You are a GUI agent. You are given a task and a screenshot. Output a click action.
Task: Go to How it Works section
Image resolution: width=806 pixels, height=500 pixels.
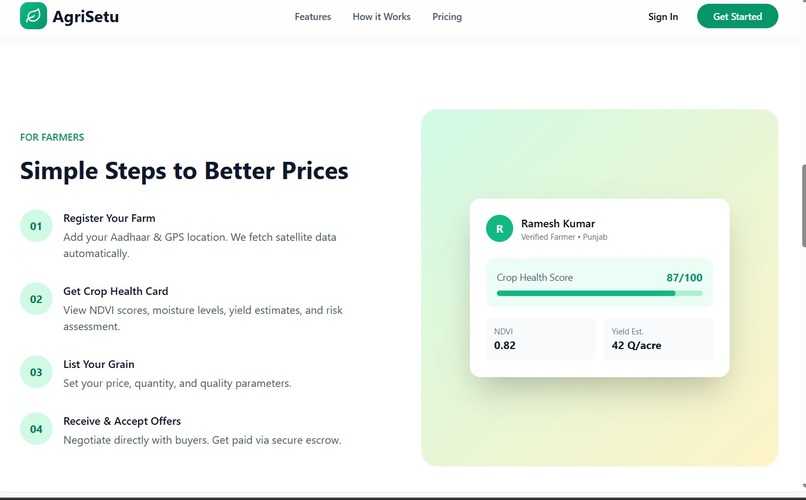coord(381,16)
